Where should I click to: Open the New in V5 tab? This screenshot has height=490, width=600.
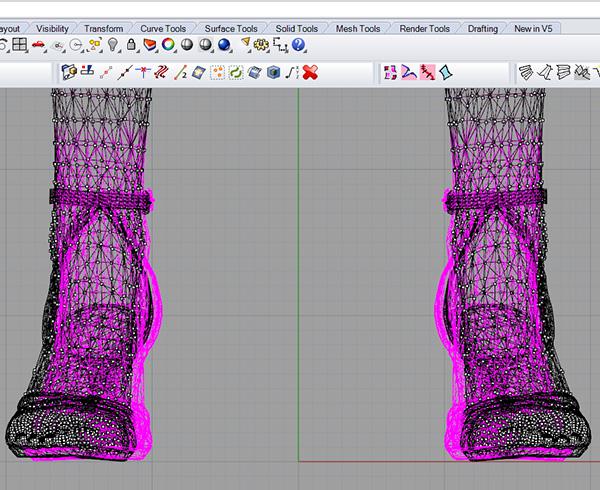click(534, 29)
